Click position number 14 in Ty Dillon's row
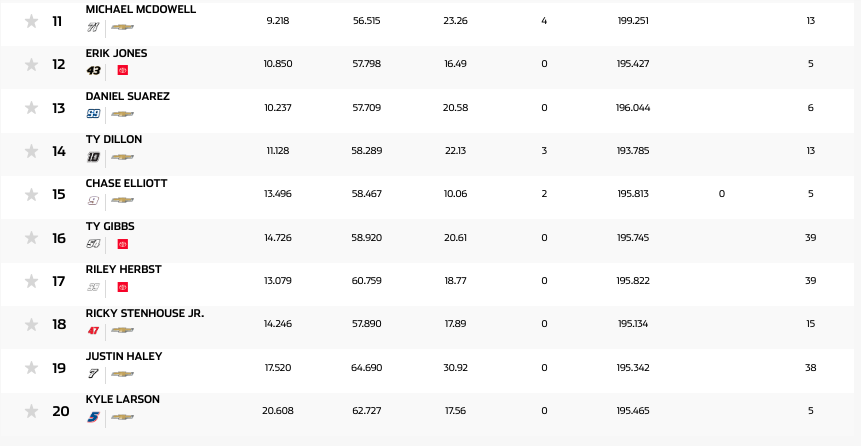The image size is (861, 446). coord(59,151)
